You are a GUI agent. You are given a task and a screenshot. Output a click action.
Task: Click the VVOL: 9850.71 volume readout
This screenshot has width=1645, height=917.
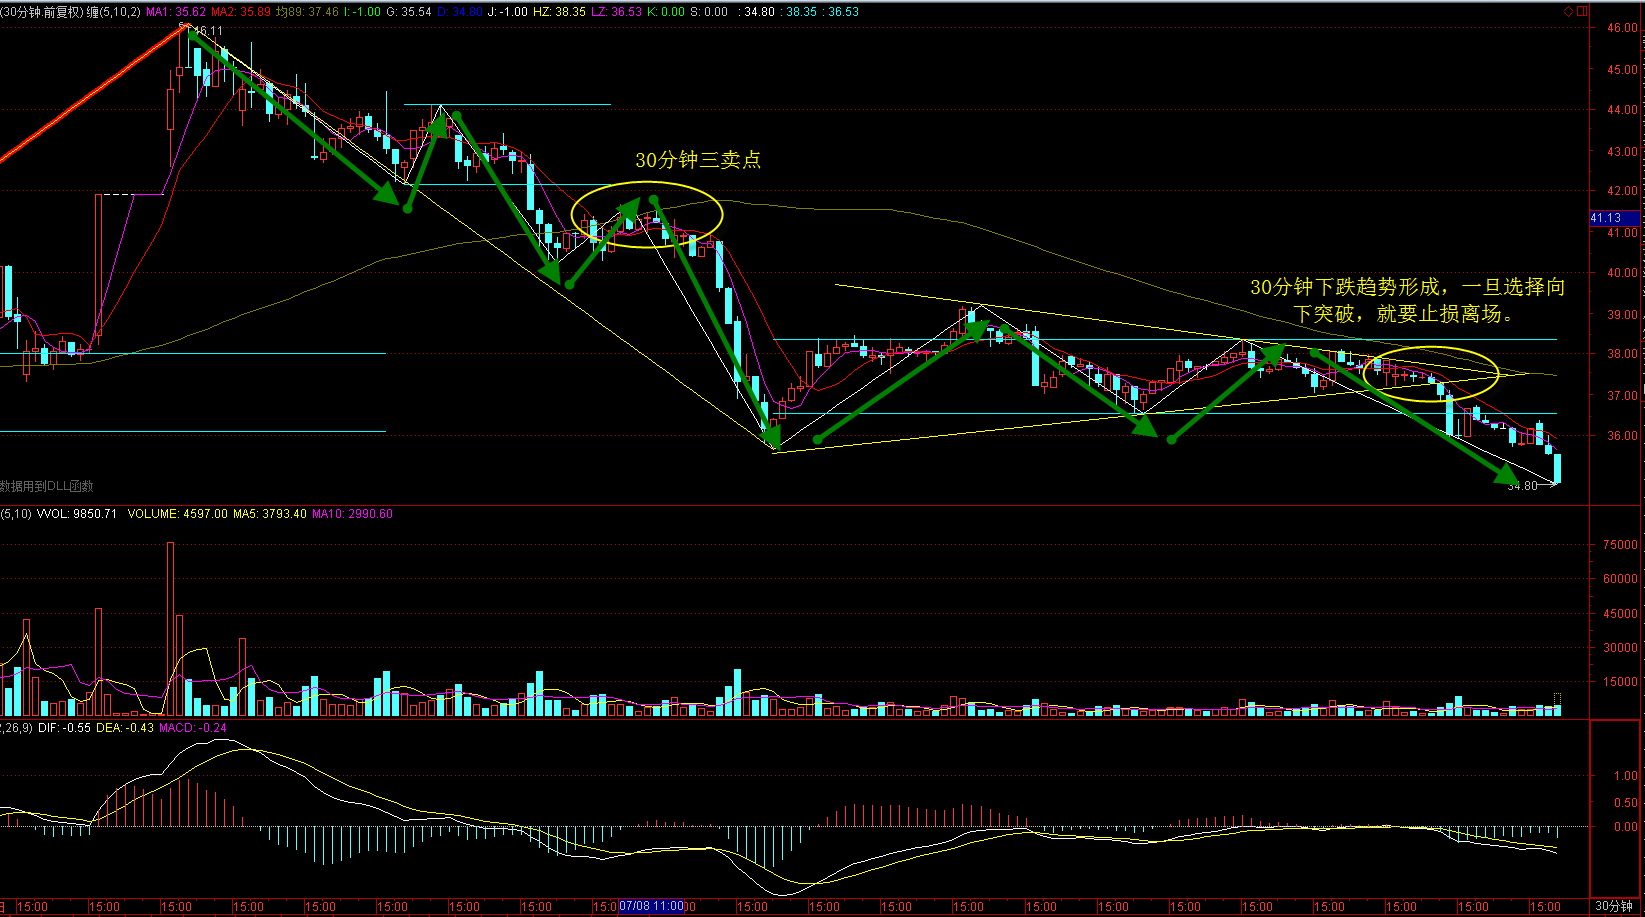(77, 514)
